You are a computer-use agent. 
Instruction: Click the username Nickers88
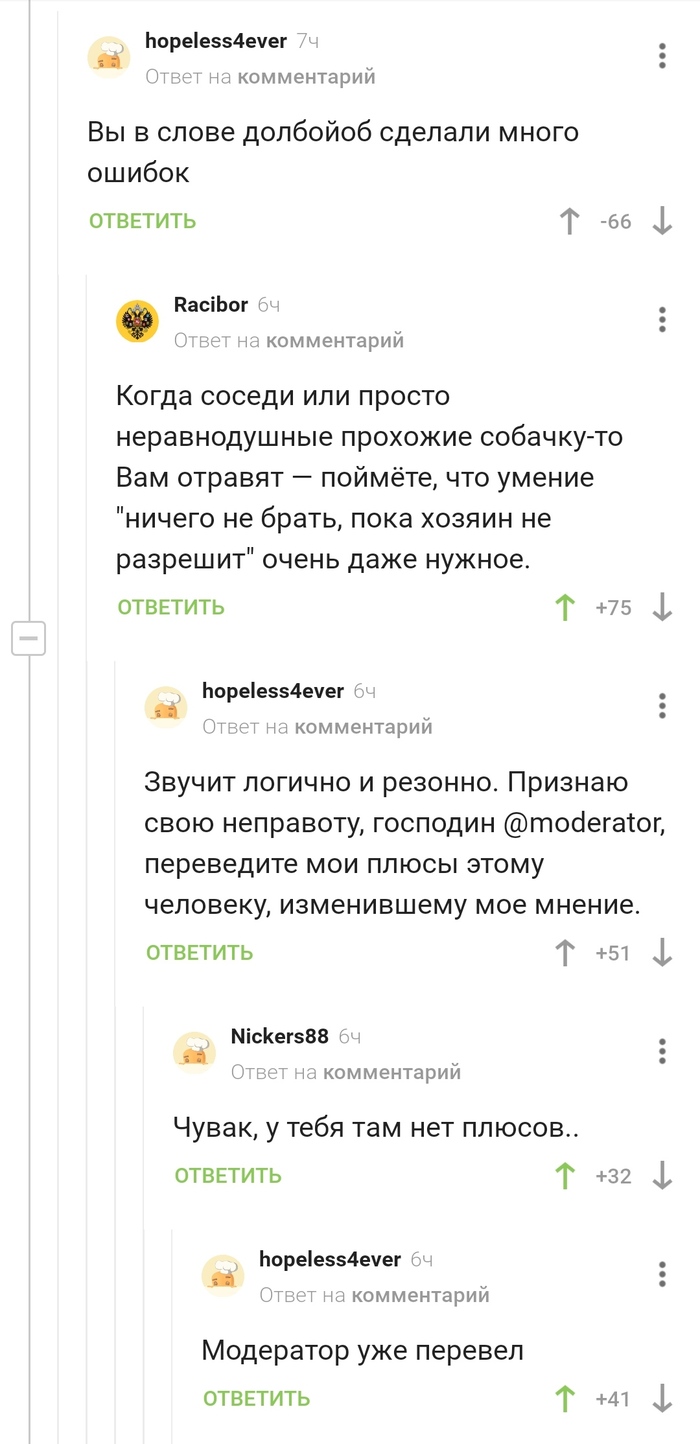pos(277,1036)
